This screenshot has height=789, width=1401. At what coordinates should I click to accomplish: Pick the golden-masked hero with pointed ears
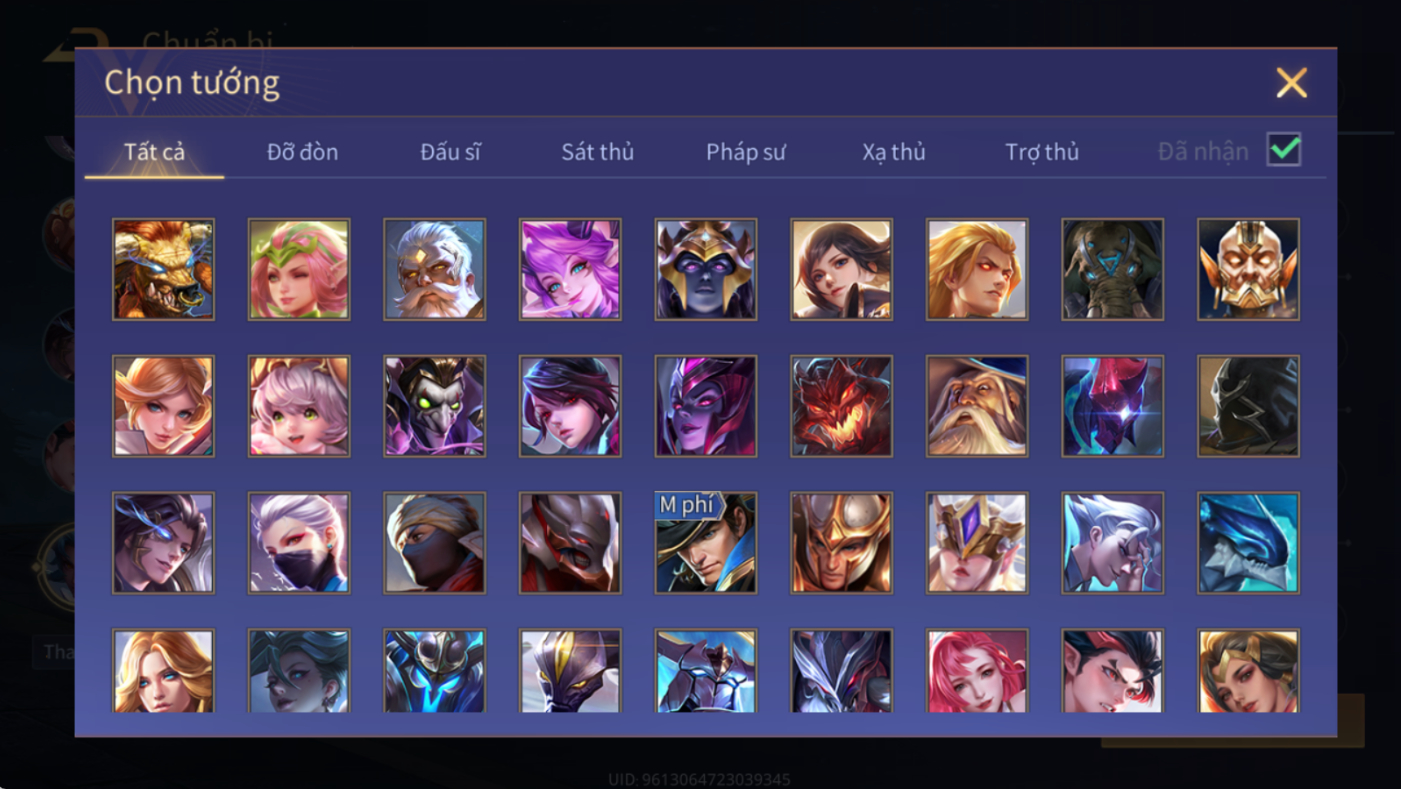1249,270
